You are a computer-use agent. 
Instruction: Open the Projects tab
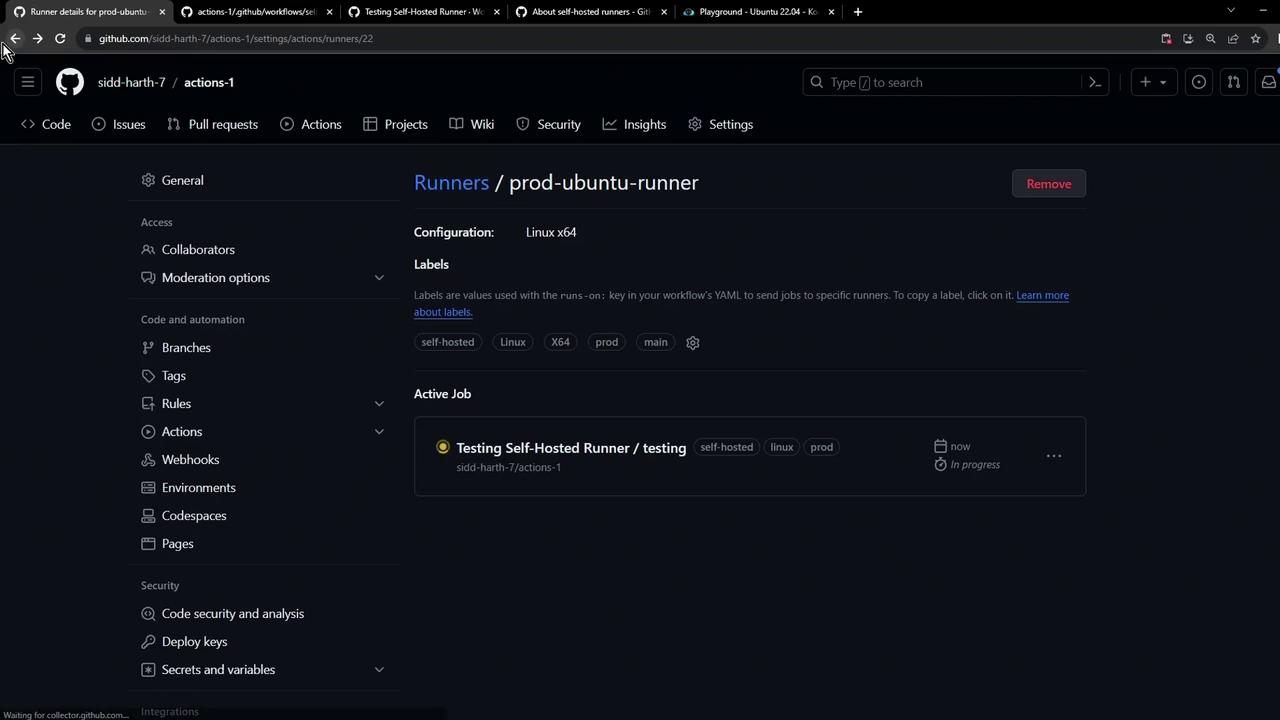[395, 124]
